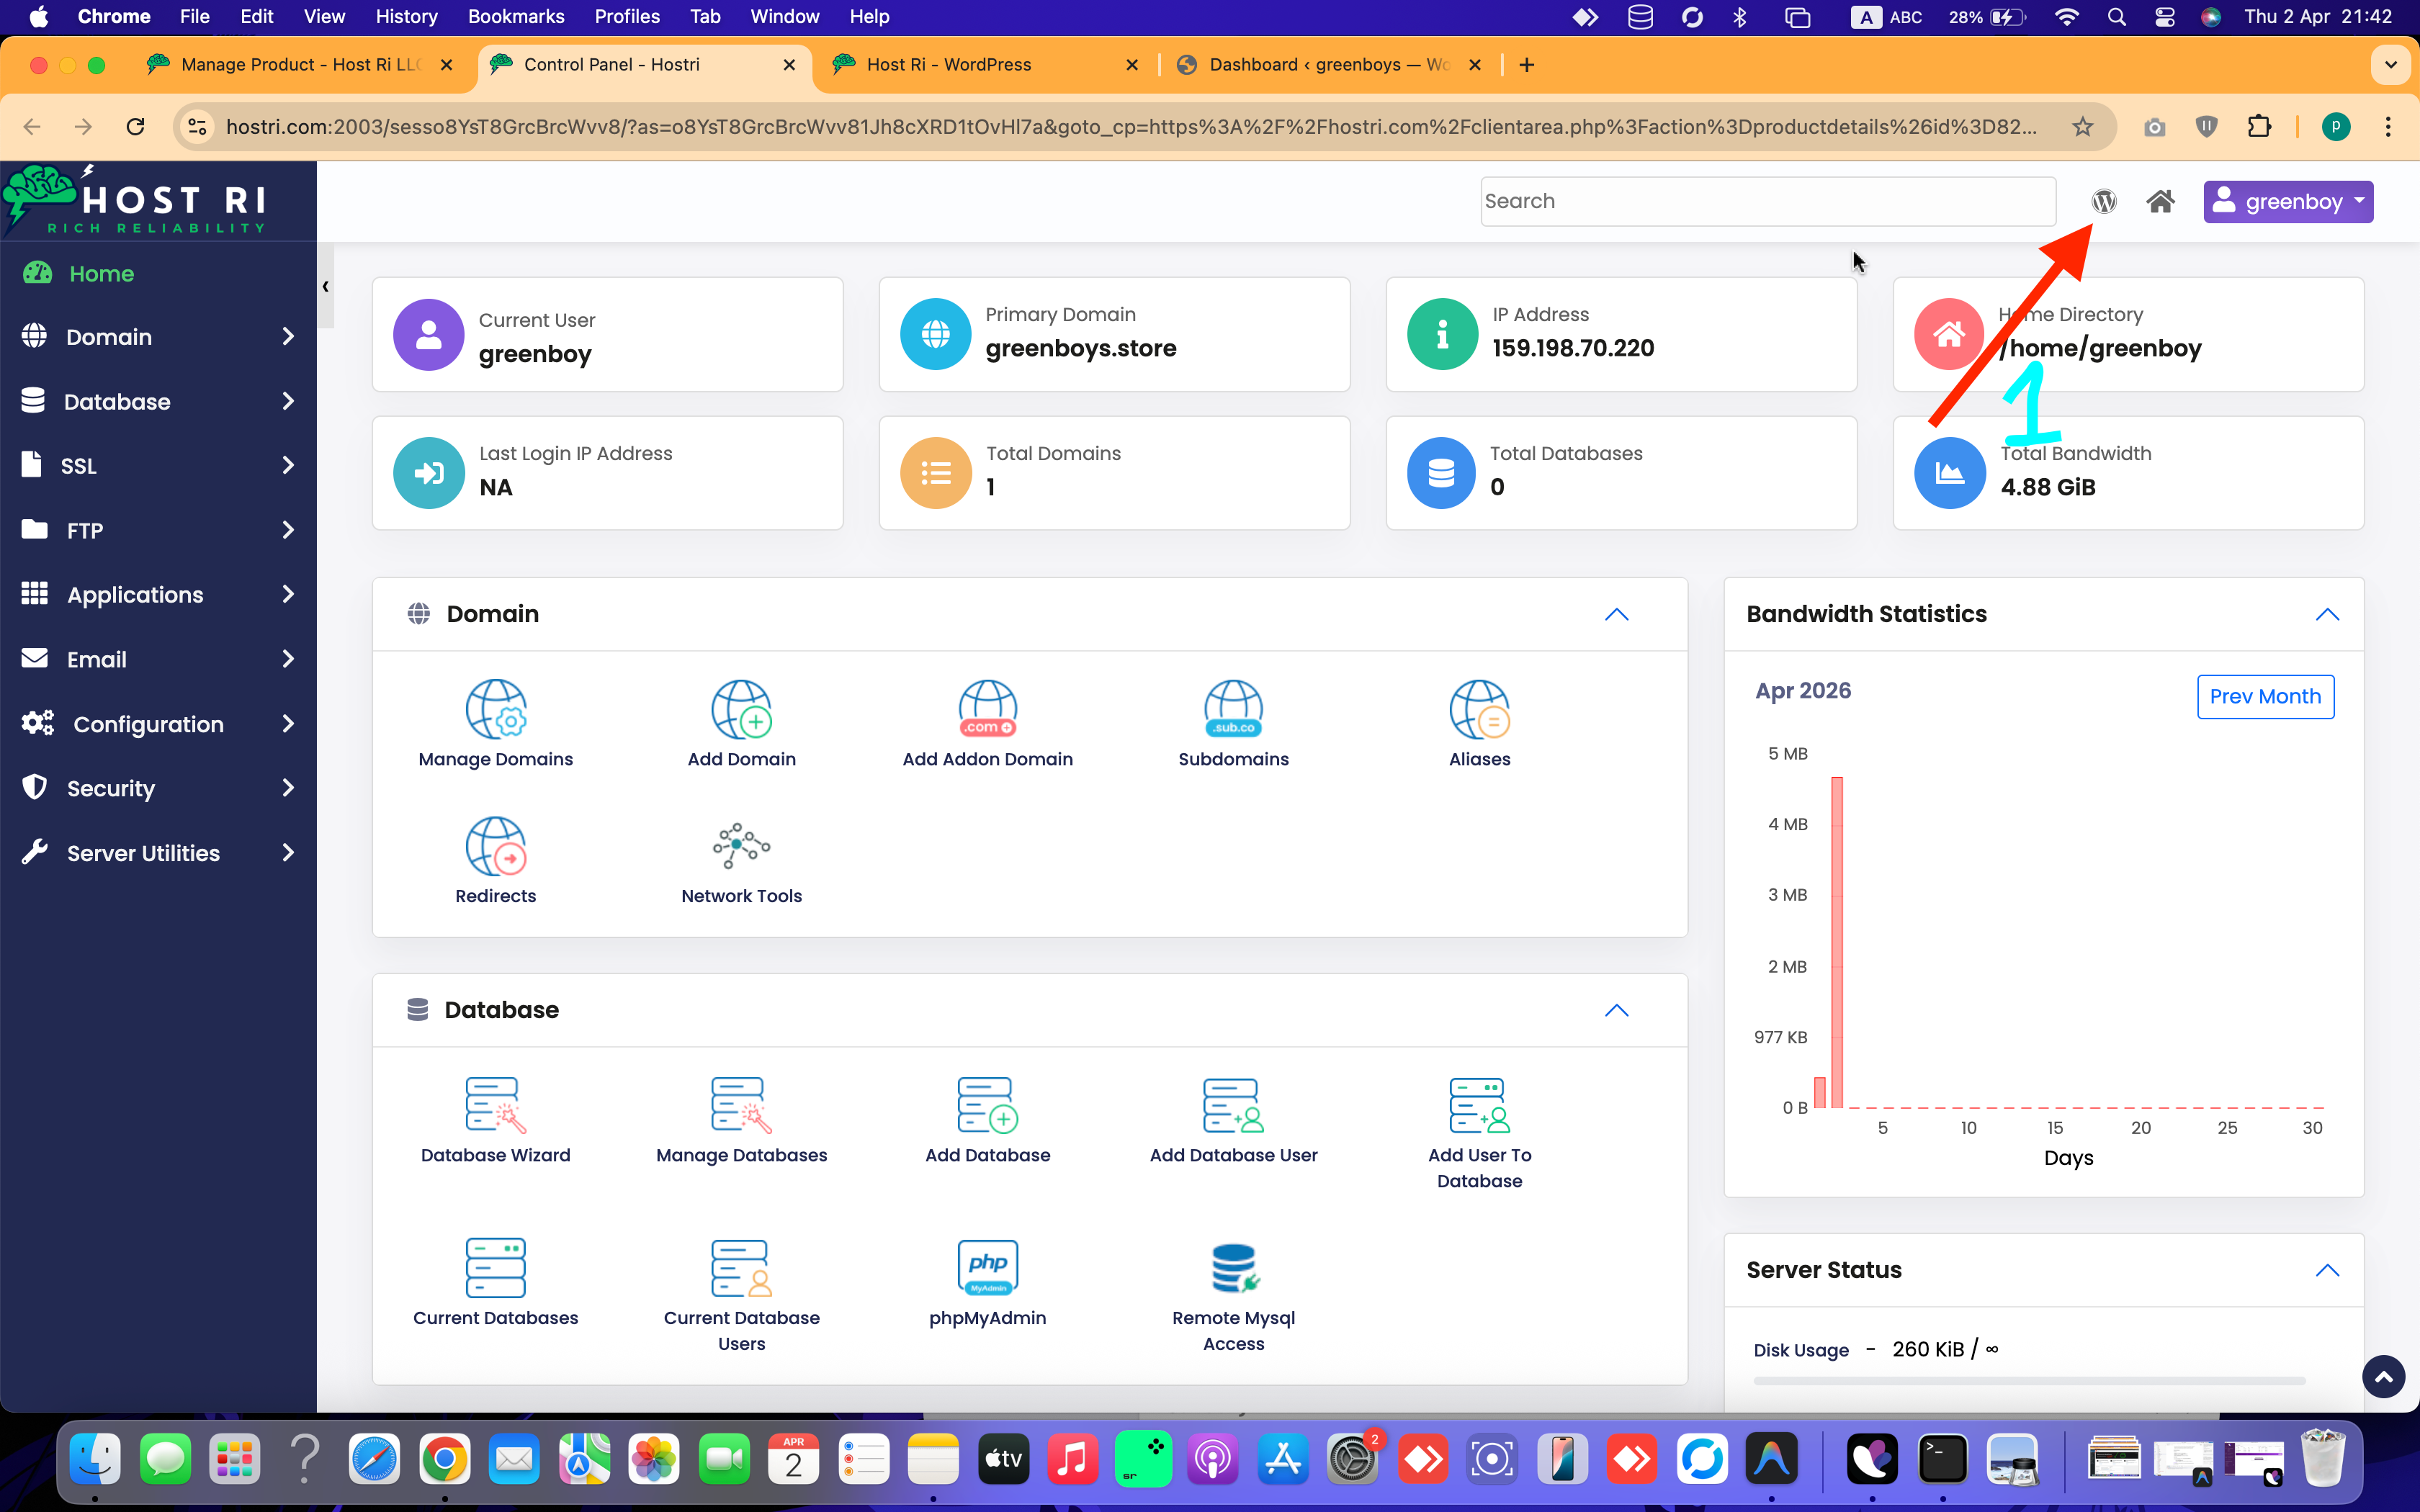This screenshot has width=2420, height=1512.
Task: Collapse the Domain panel
Action: tap(1616, 614)
